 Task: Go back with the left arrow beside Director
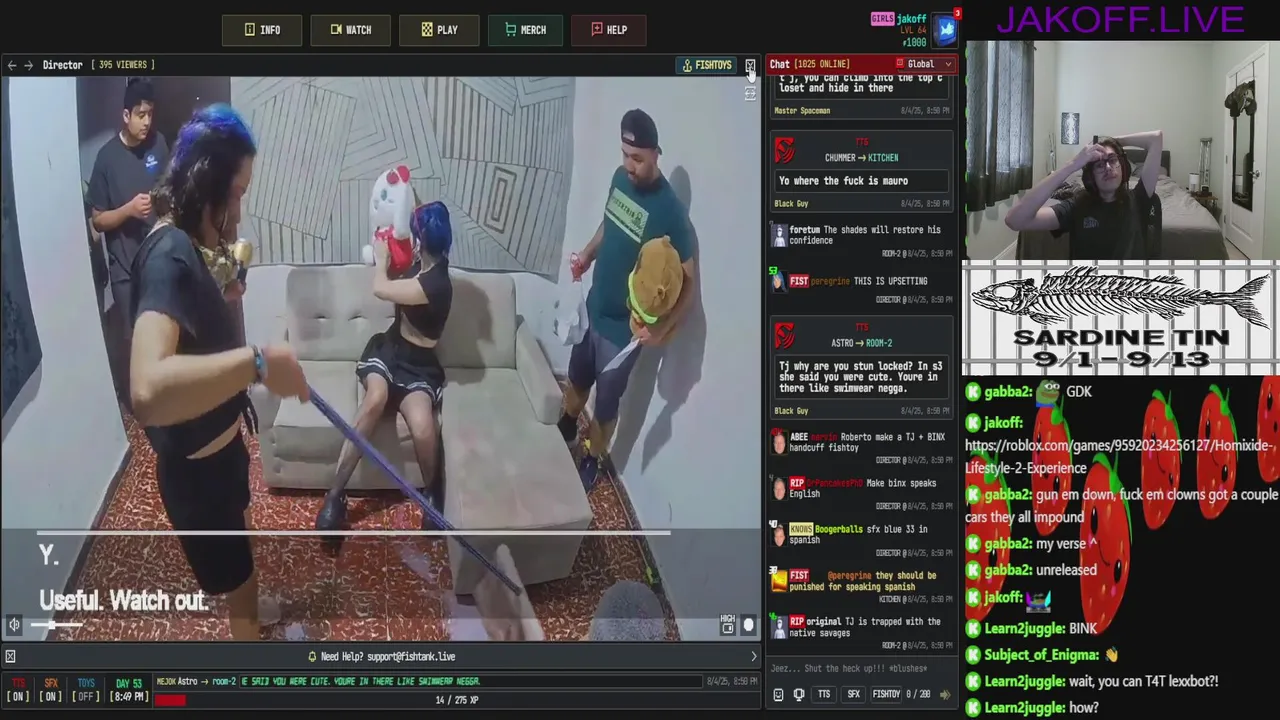click(x=12, y=65)
